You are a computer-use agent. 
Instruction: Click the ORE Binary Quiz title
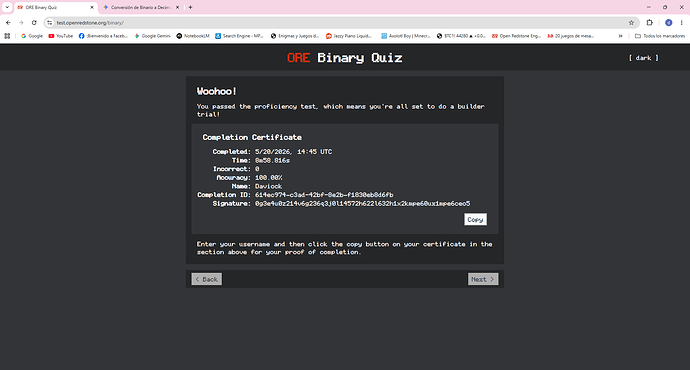tap(345, 58)
